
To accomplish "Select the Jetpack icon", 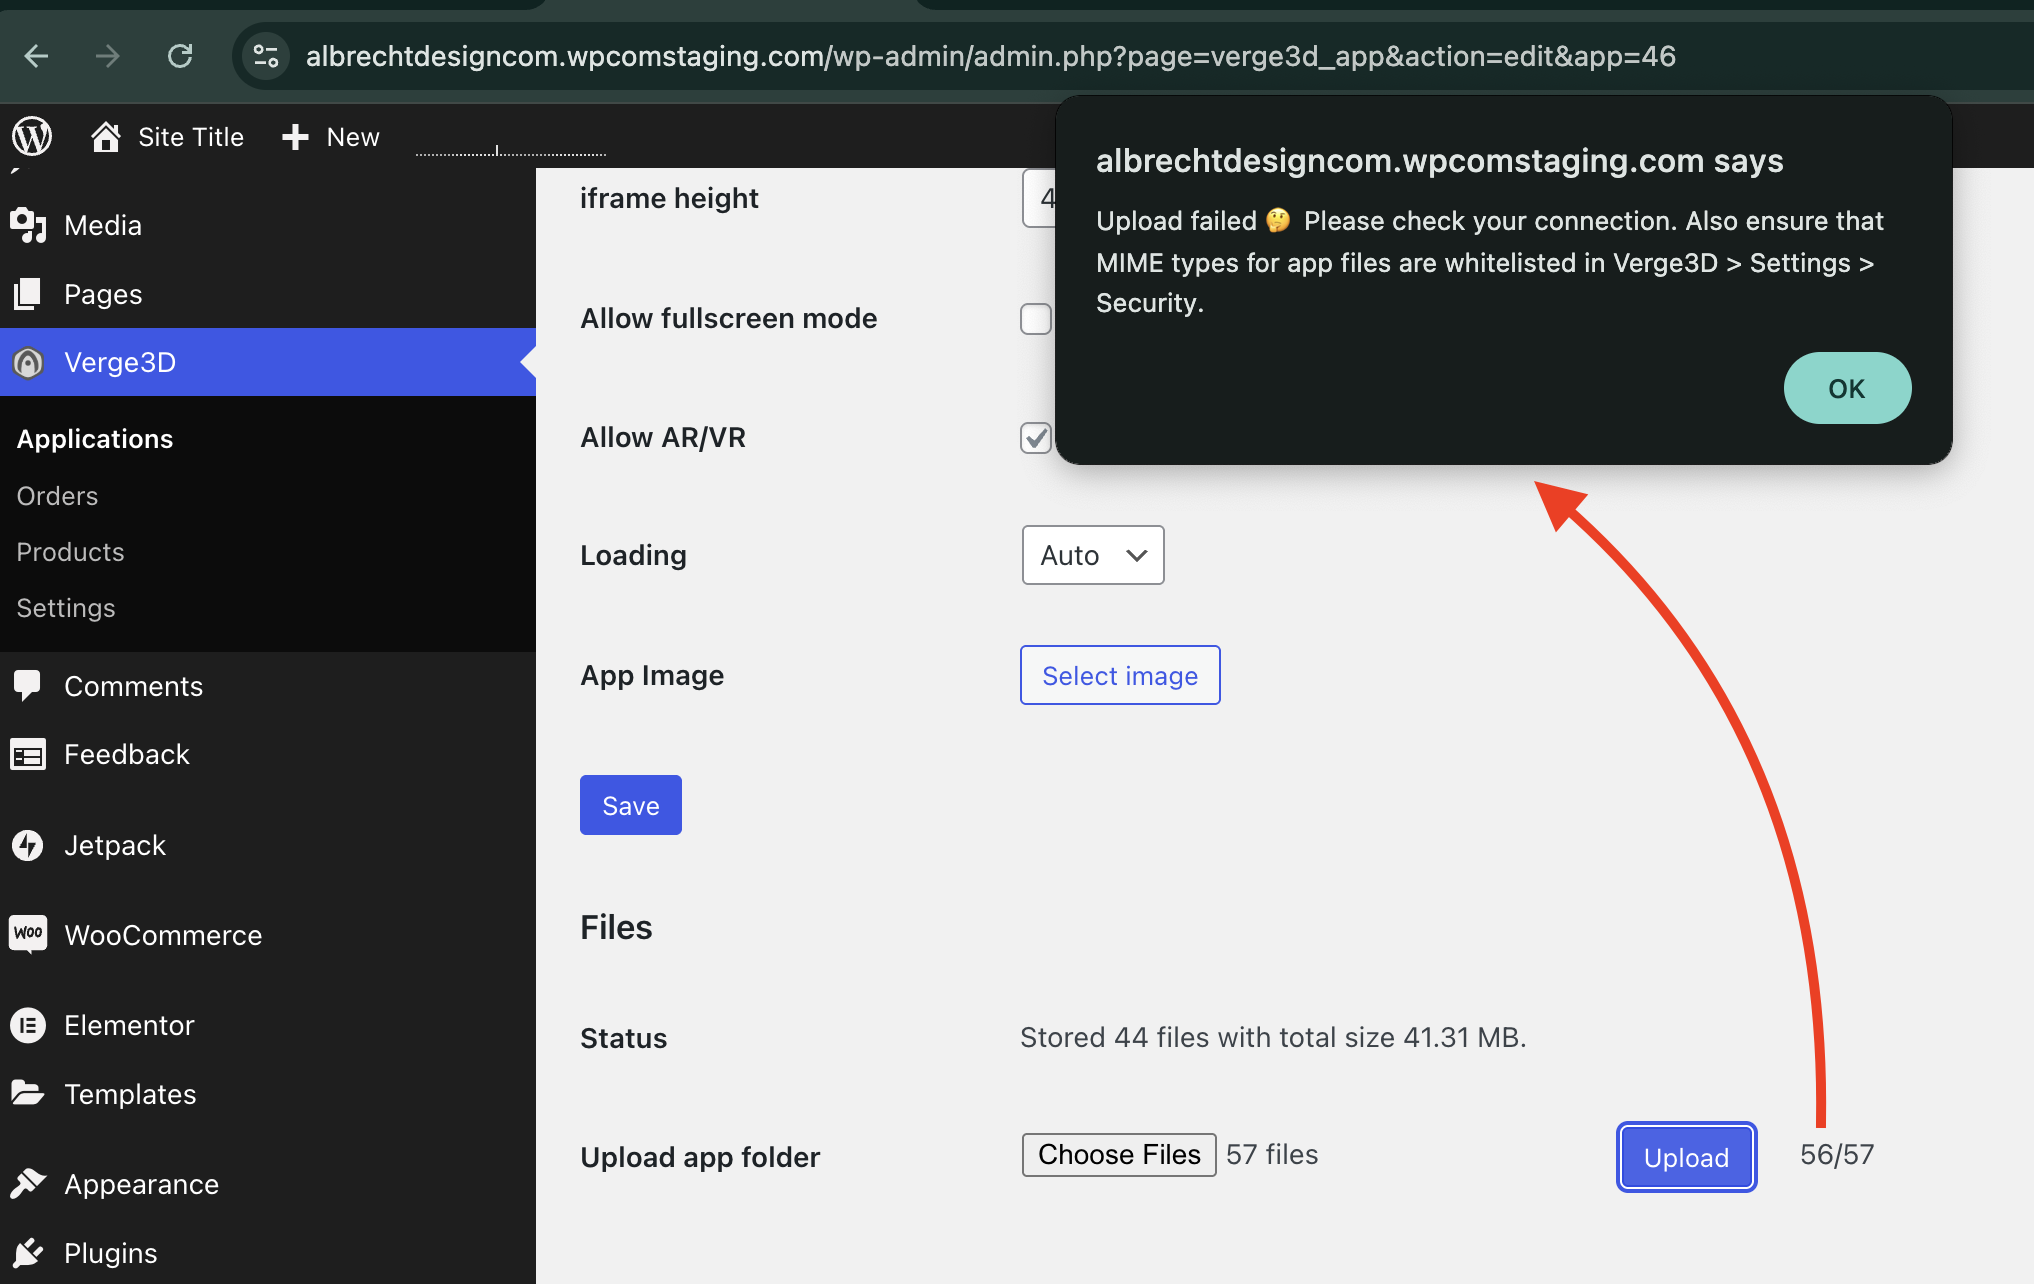I will 29,845.
